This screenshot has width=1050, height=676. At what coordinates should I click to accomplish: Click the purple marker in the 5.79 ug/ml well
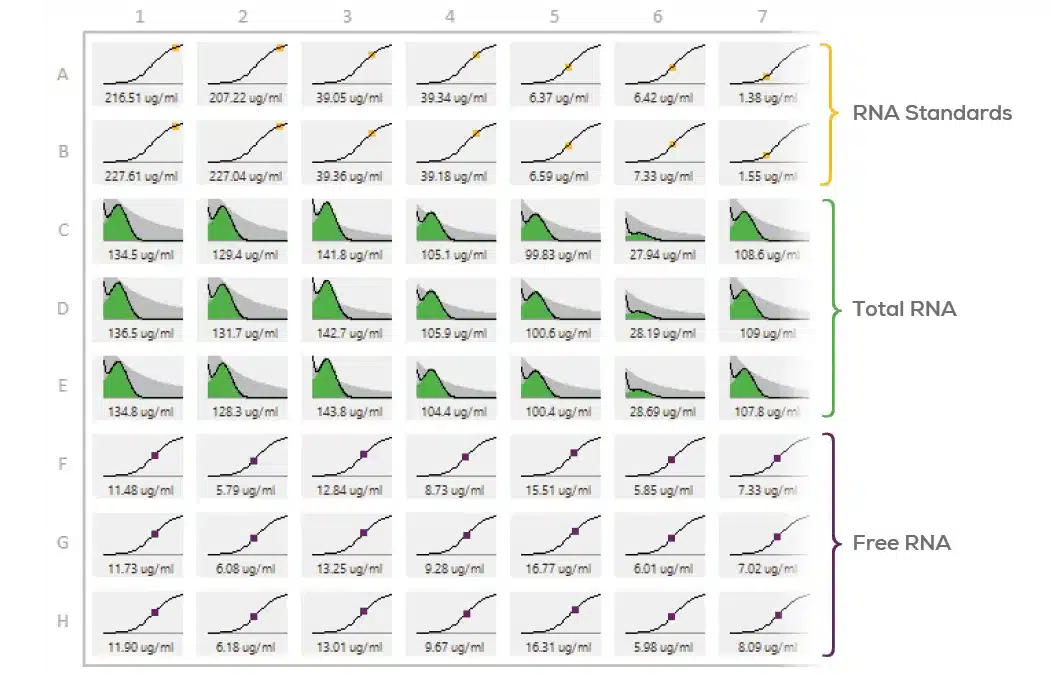click(x=254, y=460)
